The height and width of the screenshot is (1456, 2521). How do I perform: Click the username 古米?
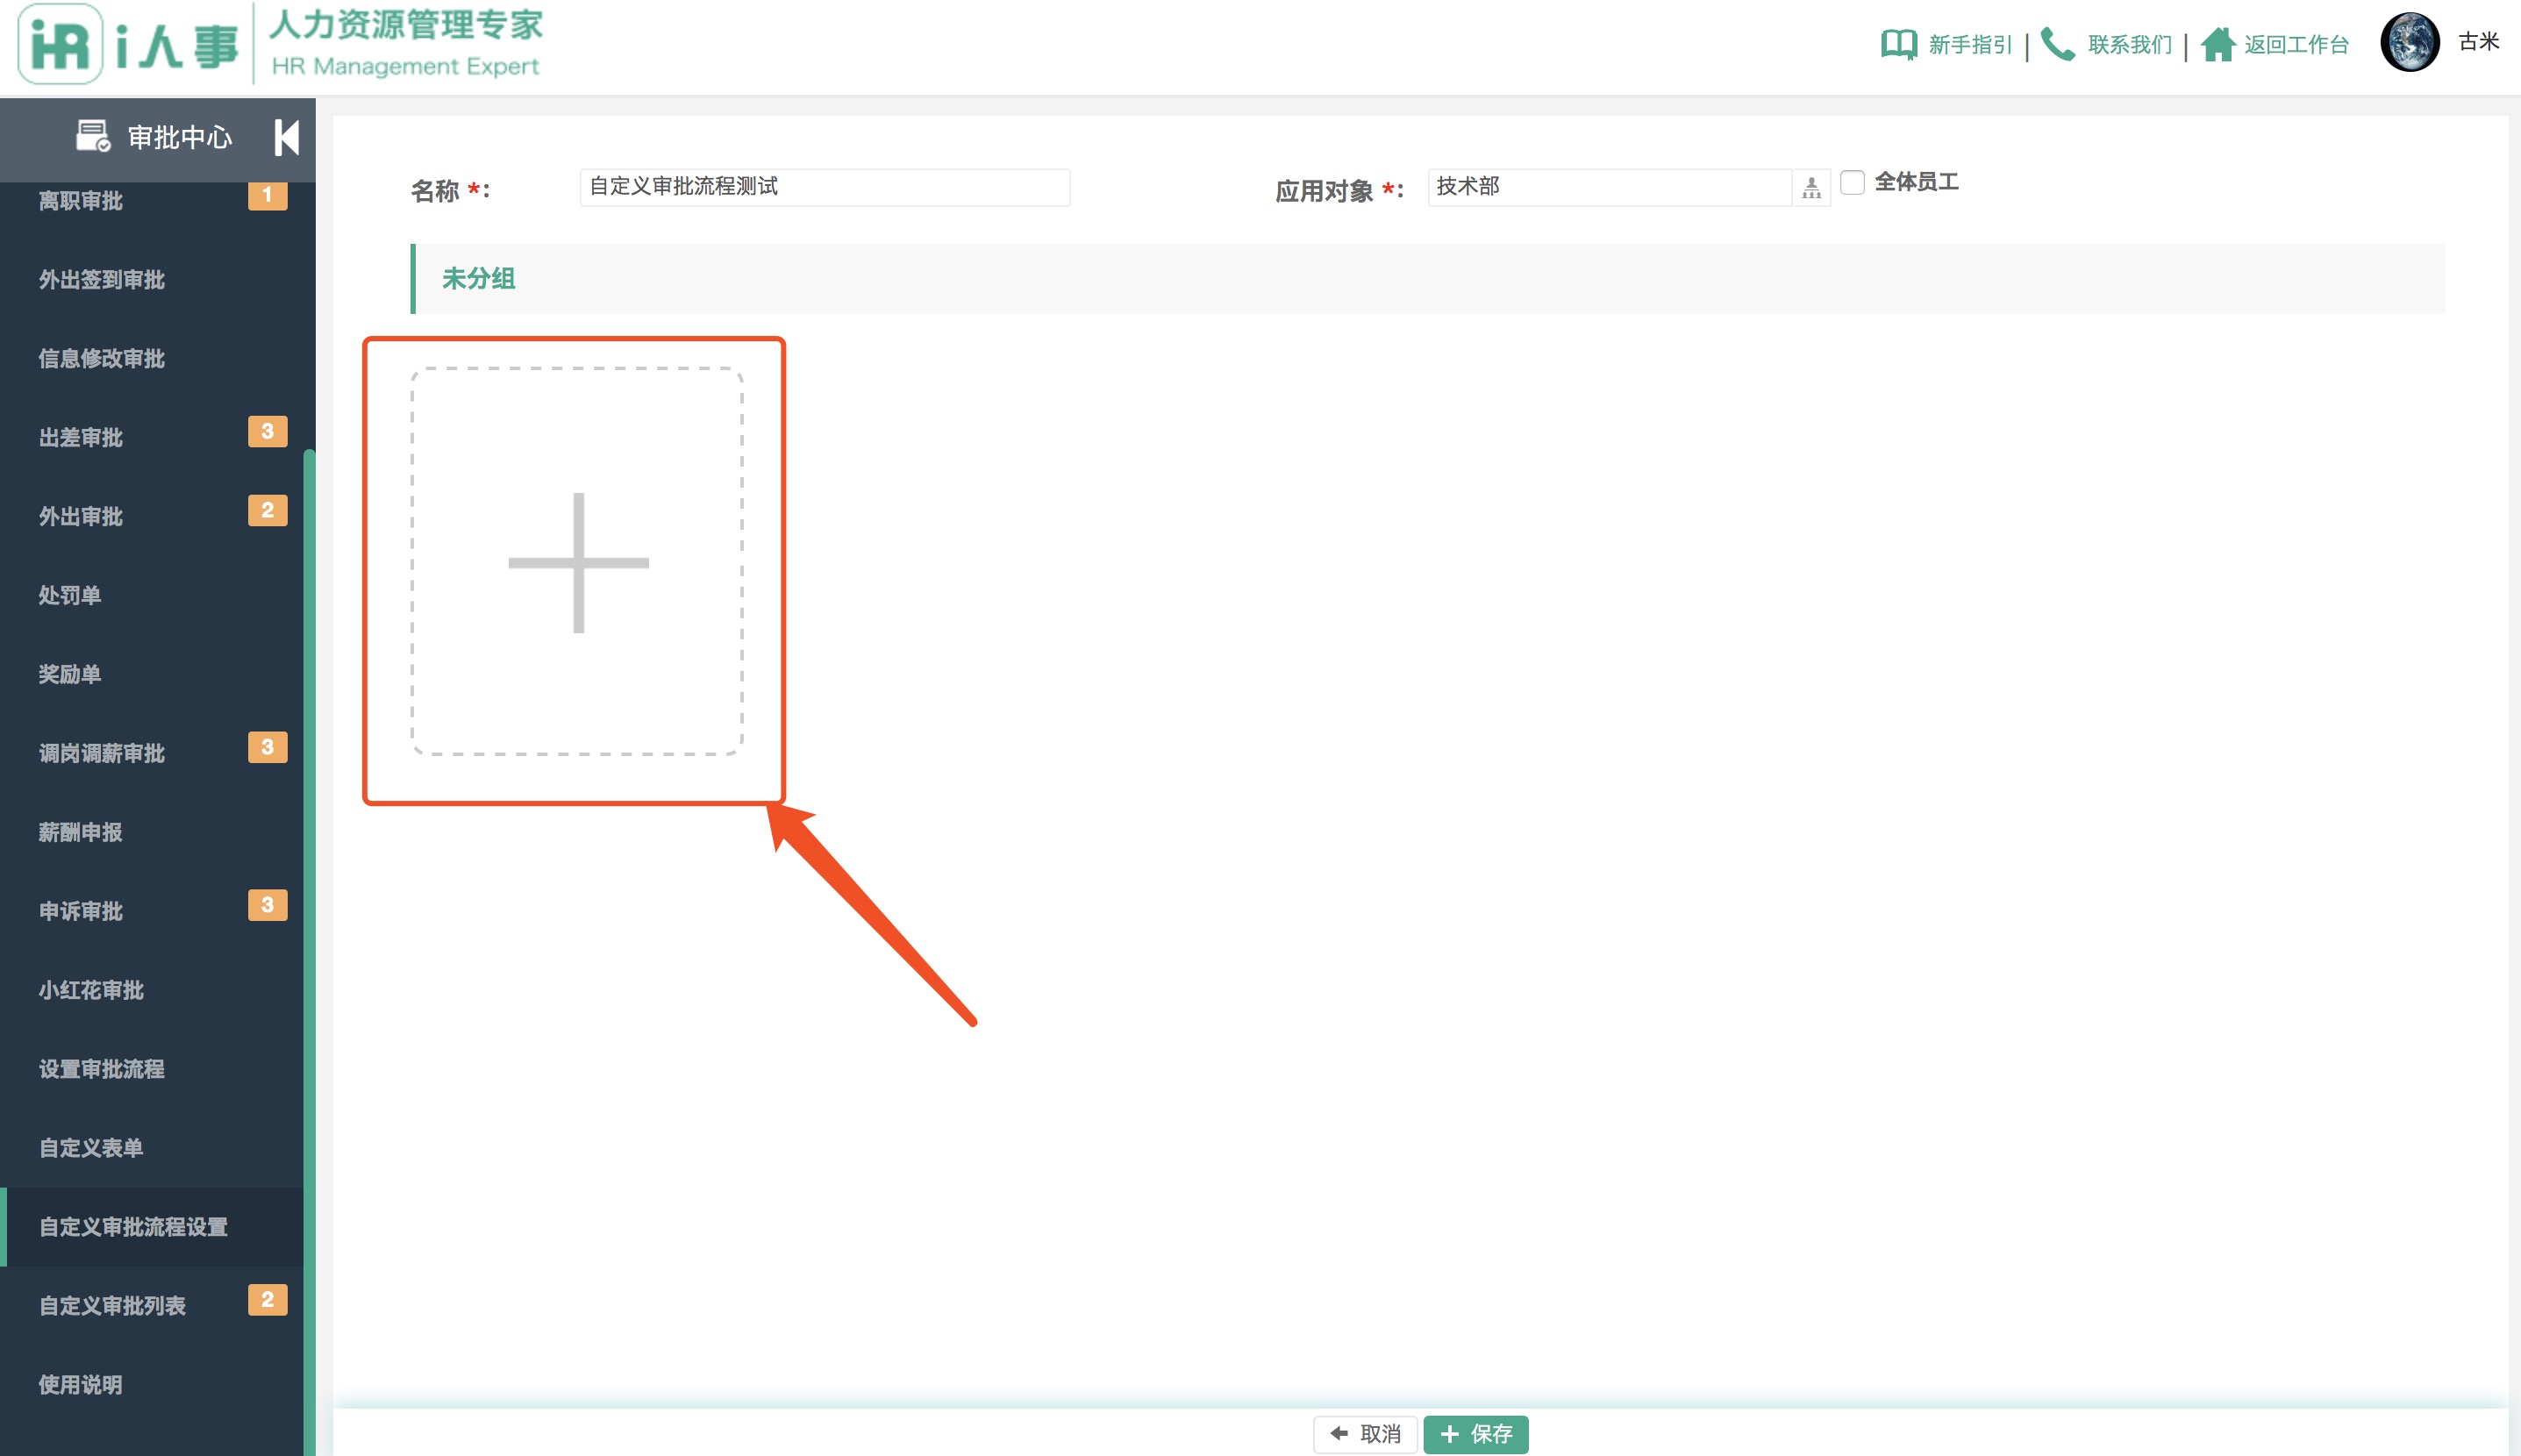tap(2478, 42)
